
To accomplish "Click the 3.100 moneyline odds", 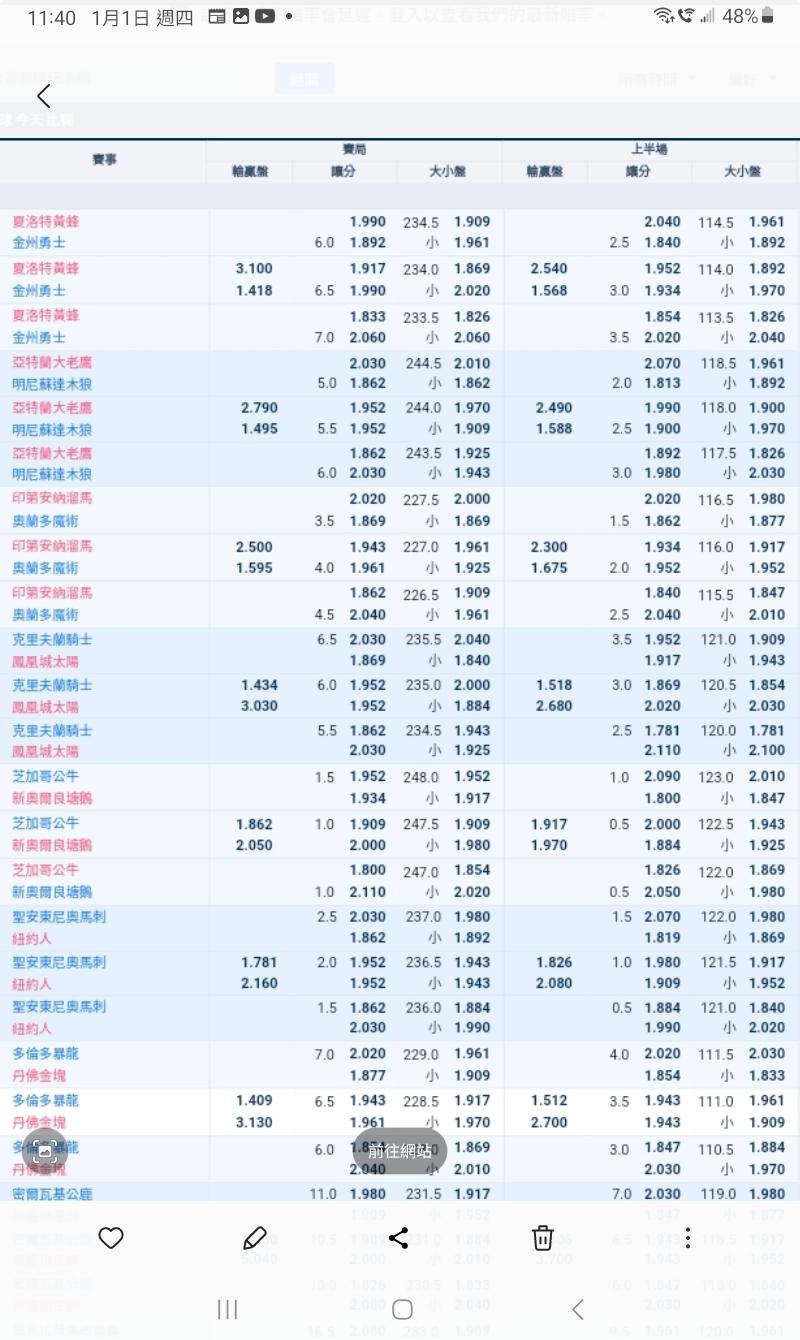I will coord(254,268).
